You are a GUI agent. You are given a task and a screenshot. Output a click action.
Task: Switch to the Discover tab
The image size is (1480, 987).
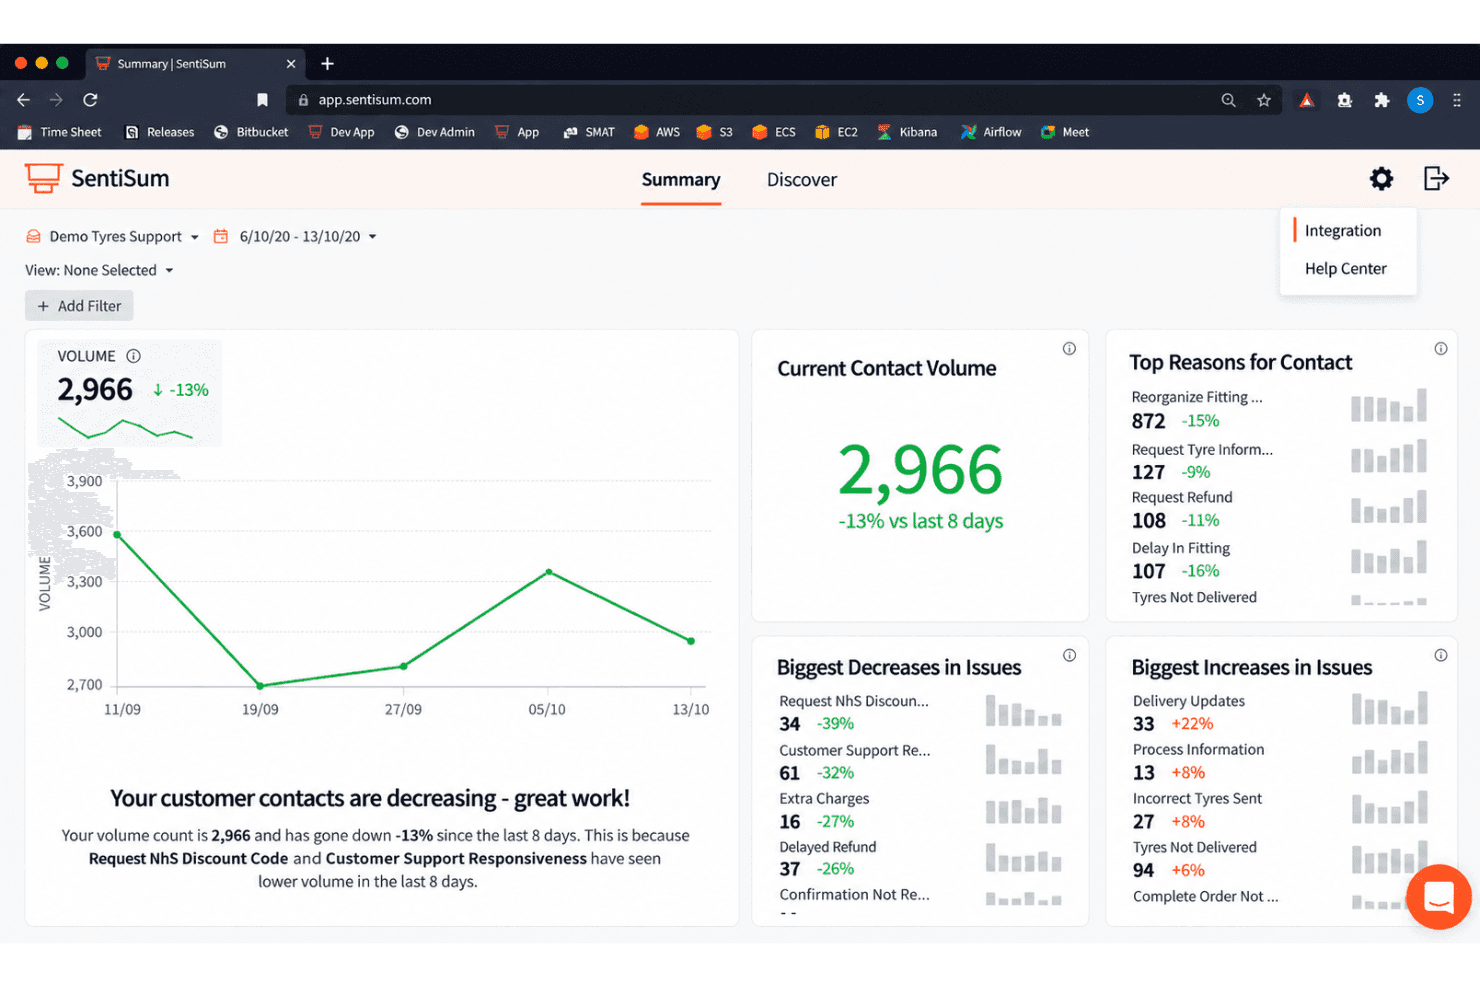tap(802, 180)
